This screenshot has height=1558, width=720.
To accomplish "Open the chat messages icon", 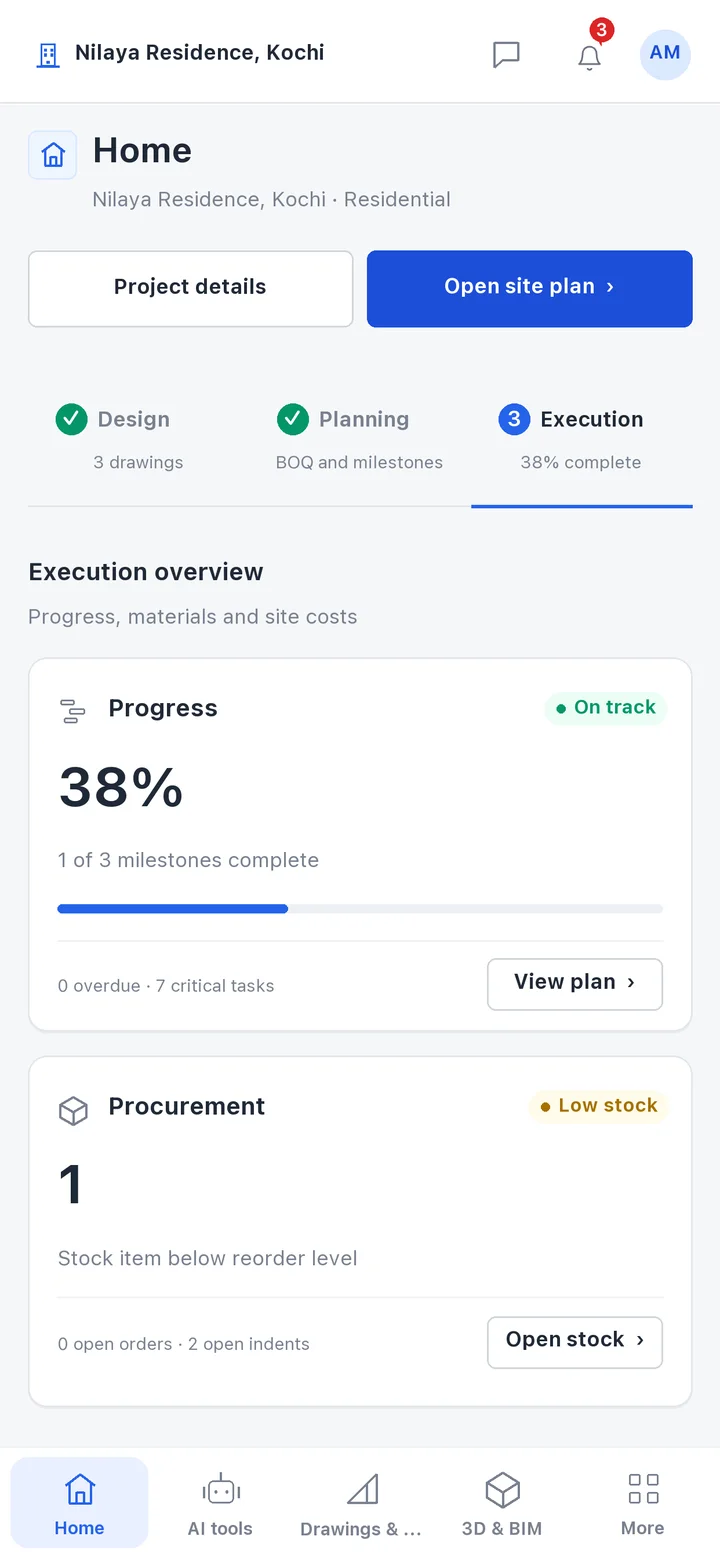I will (507, 54).
